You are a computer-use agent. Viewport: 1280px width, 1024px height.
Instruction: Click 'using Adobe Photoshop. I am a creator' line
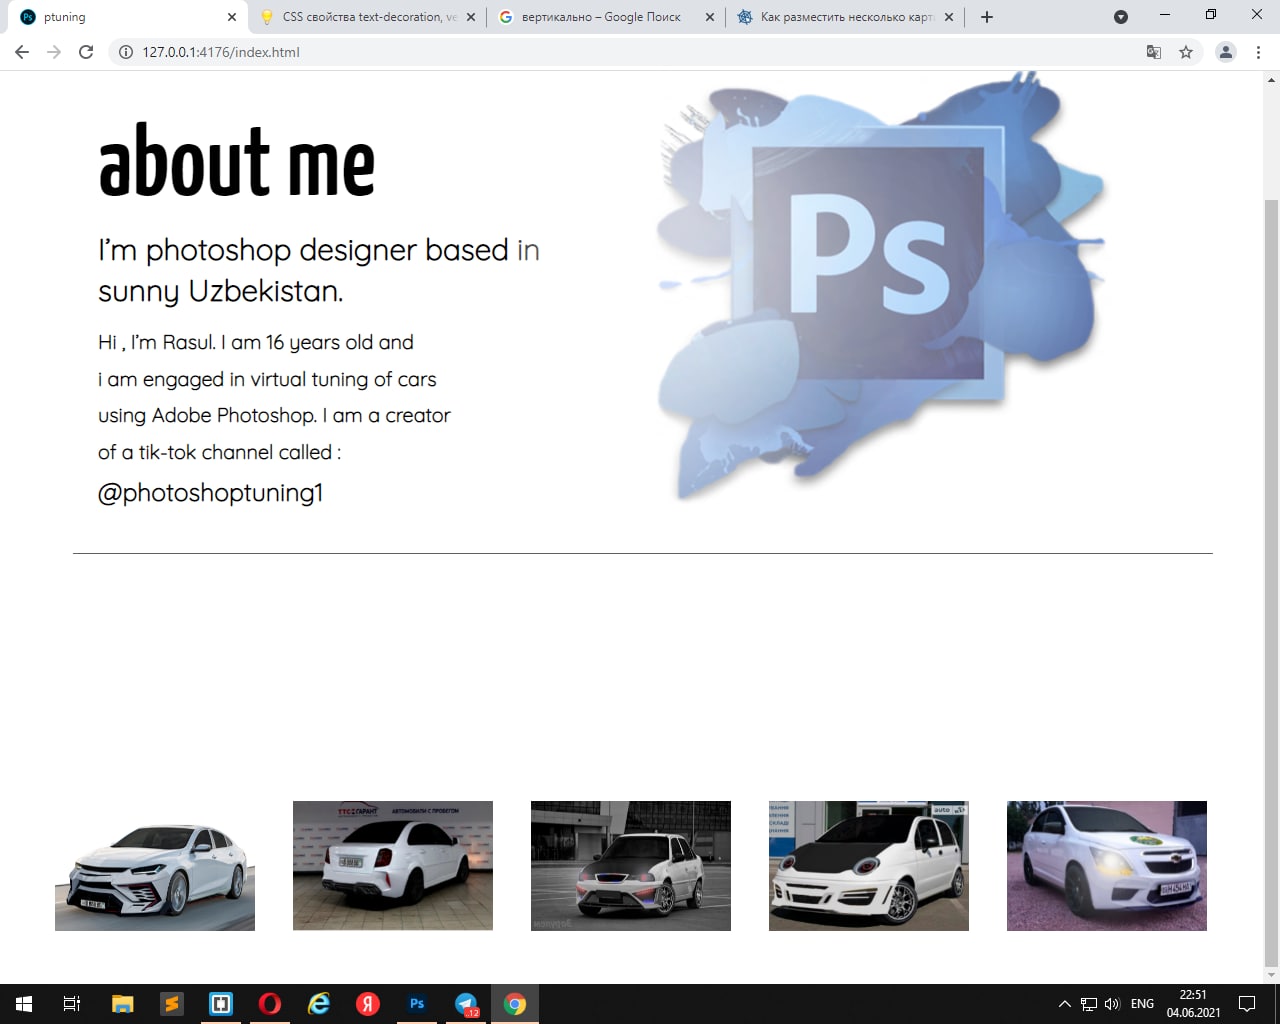(x=274, y=416)
